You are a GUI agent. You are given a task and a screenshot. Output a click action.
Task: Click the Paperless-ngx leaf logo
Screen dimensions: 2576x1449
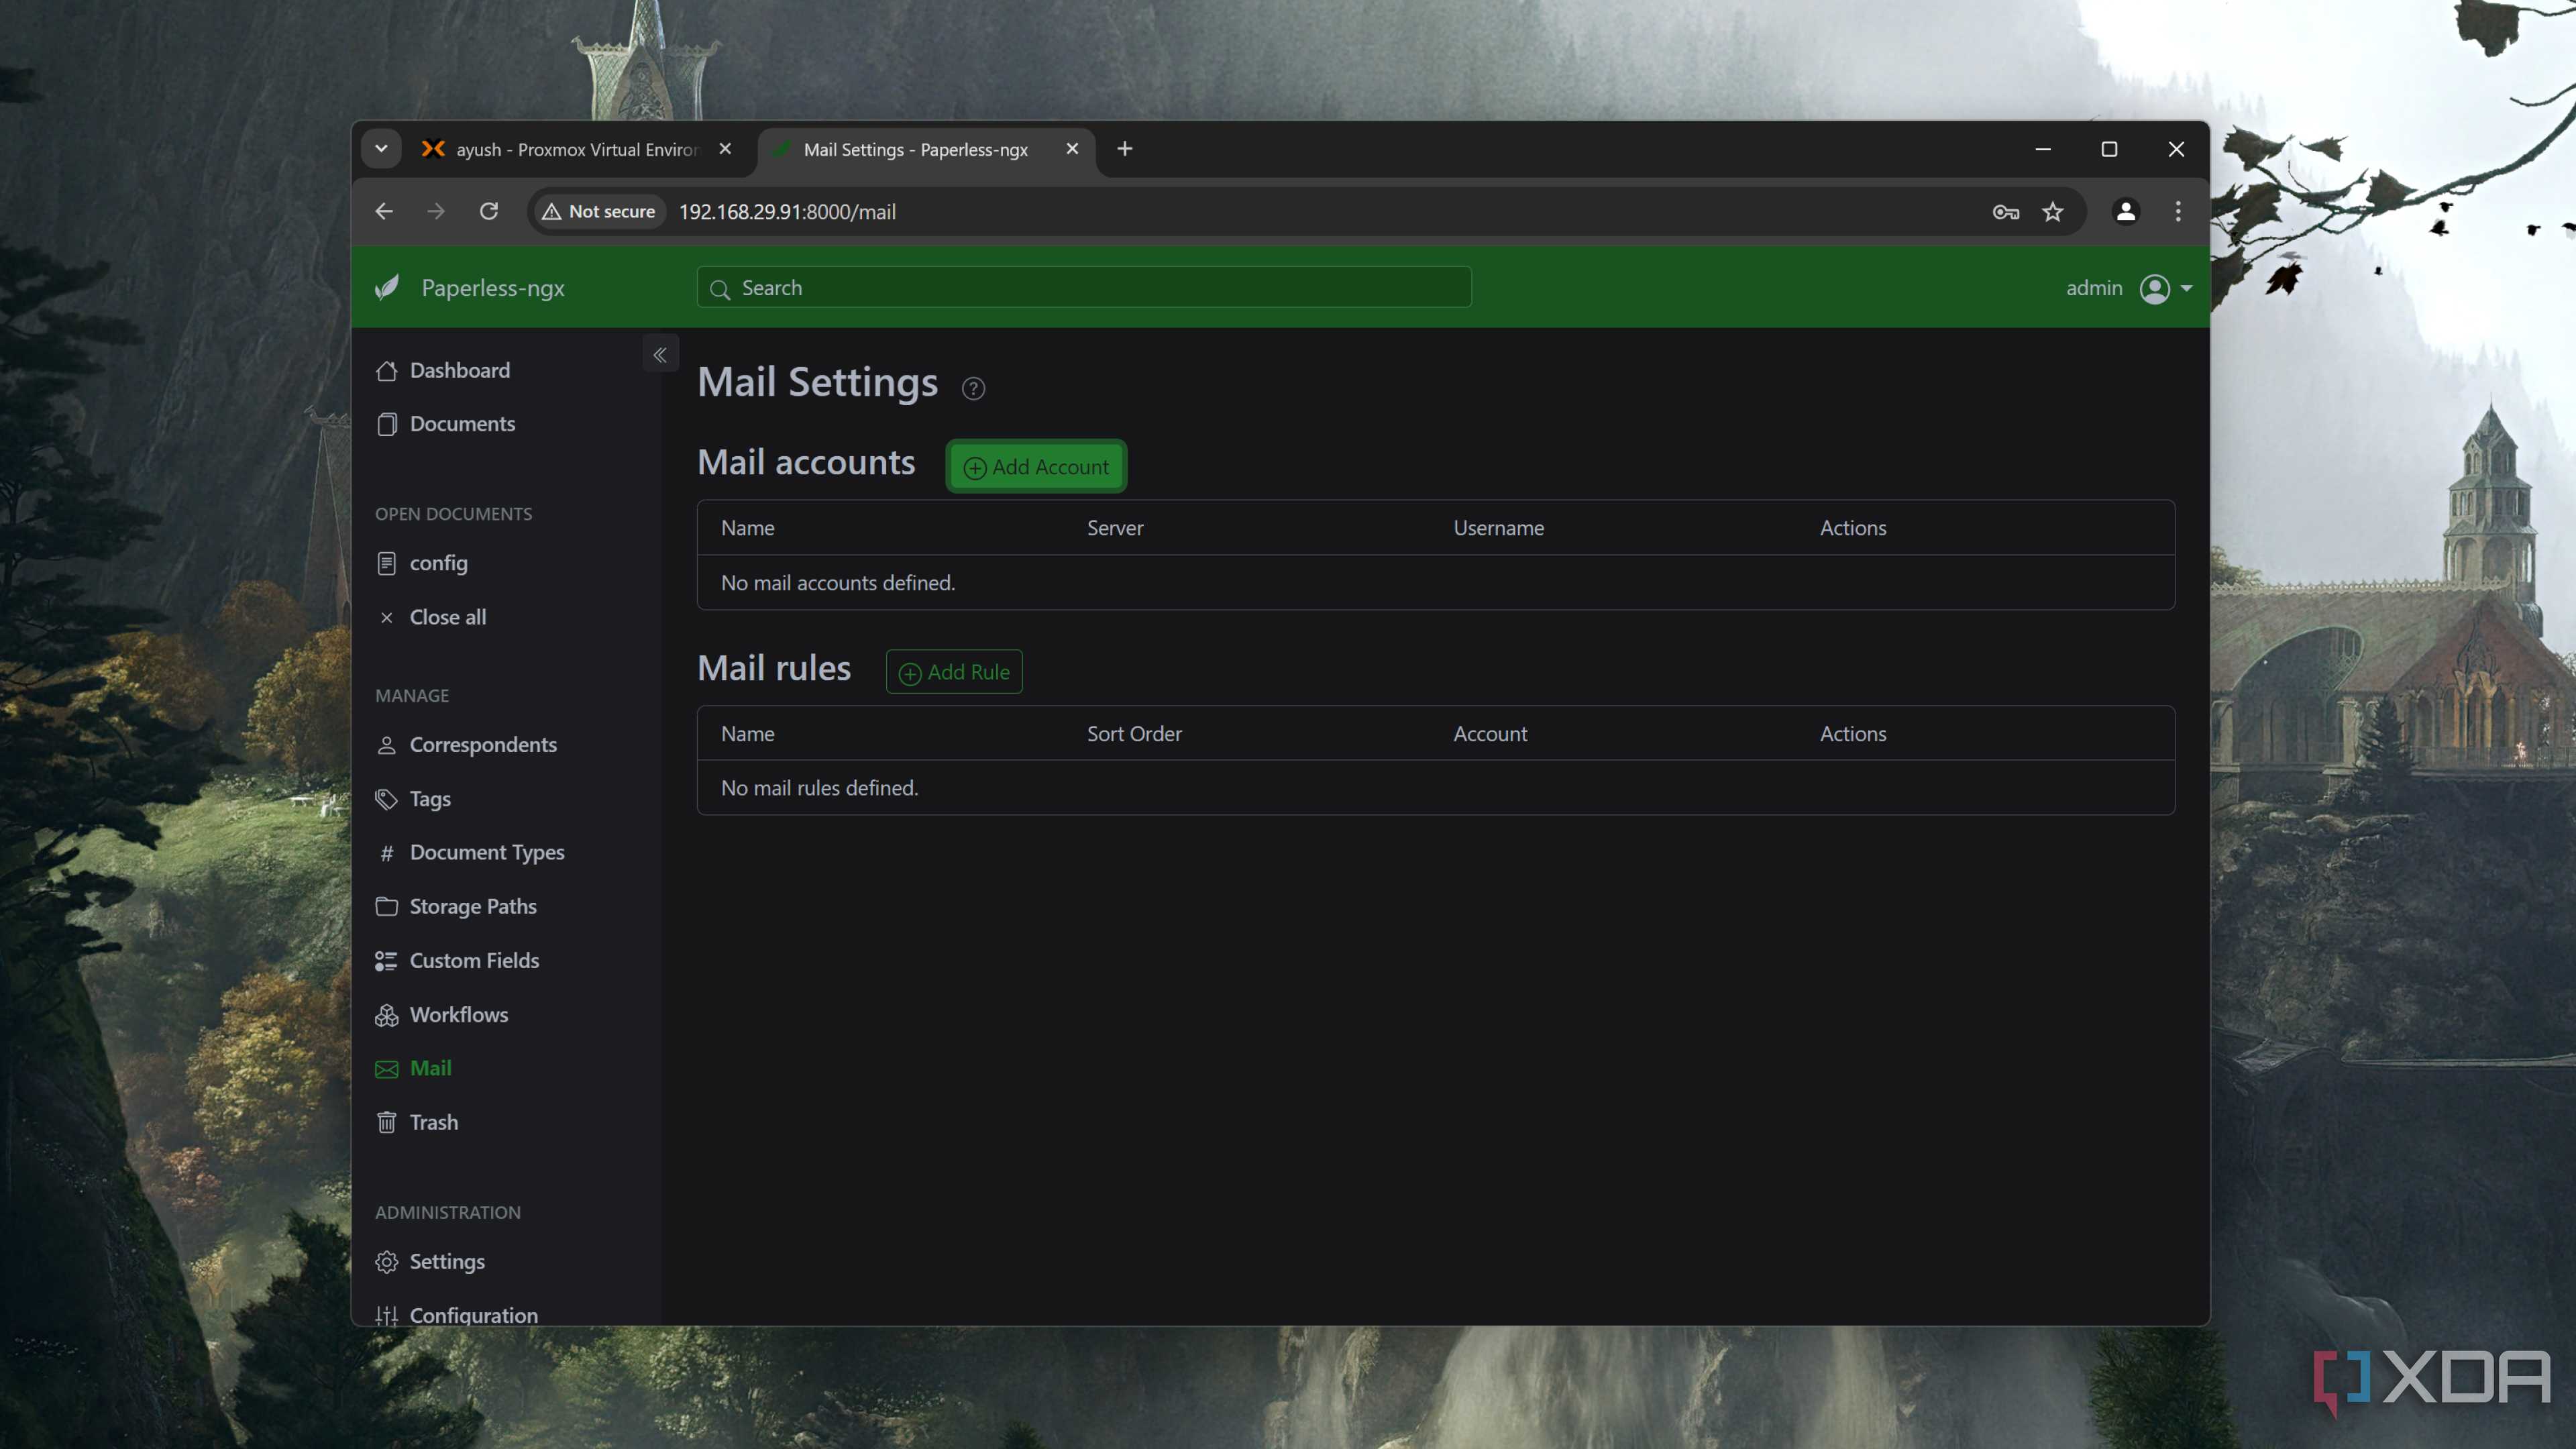[387, 288]
